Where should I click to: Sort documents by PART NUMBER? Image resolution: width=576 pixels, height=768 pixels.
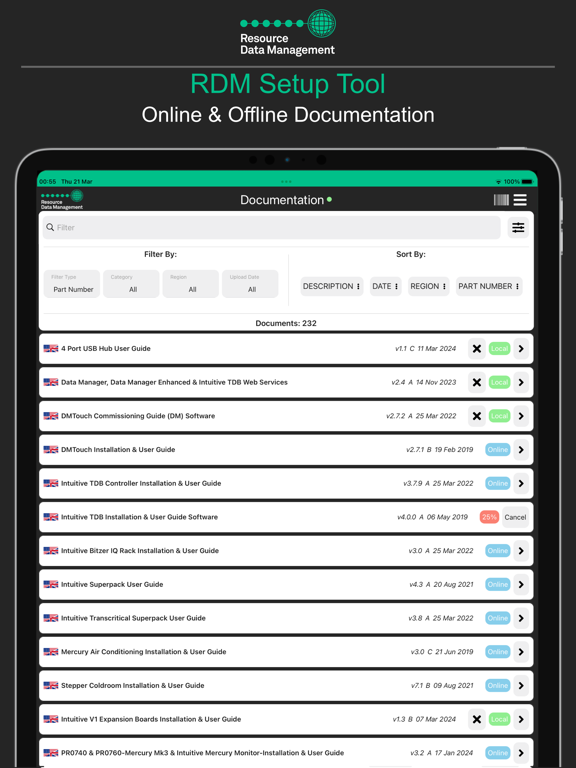coord(489,287)
